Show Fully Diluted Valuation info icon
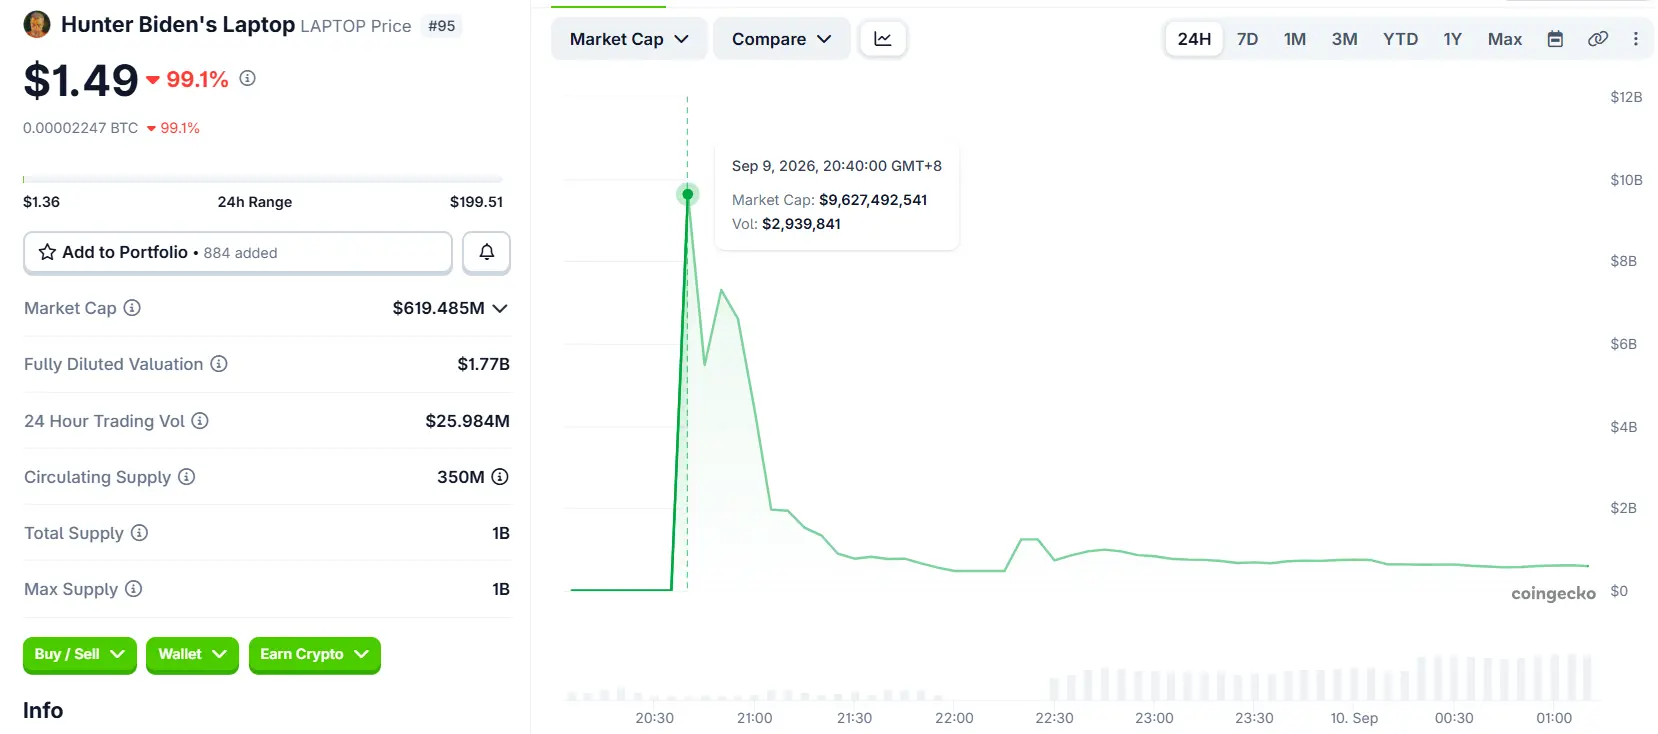 219,364
